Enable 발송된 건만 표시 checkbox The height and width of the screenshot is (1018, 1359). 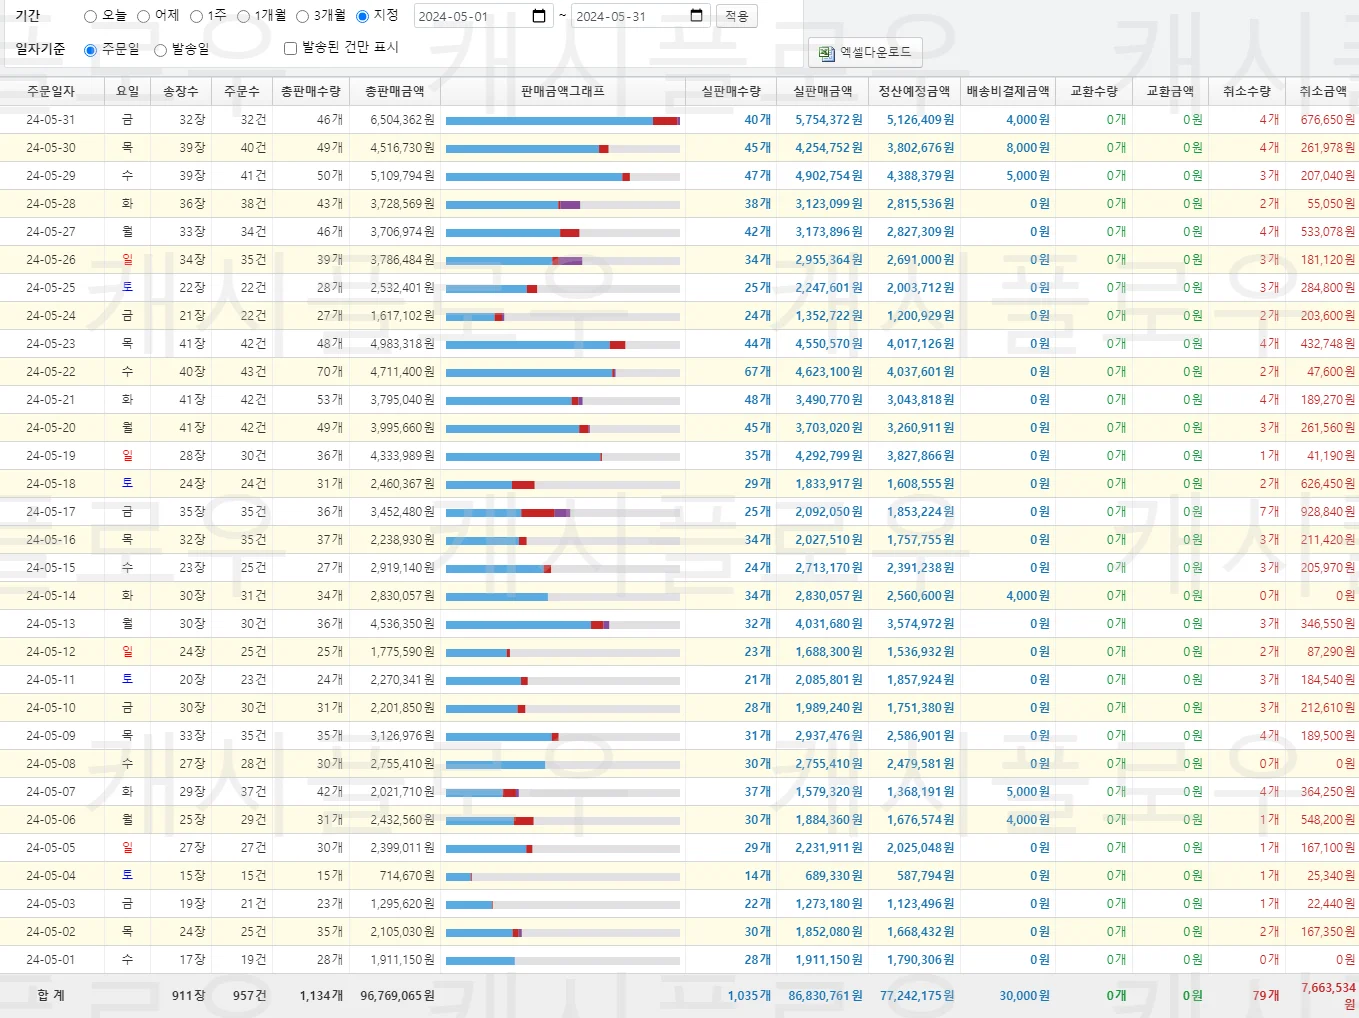290,48
